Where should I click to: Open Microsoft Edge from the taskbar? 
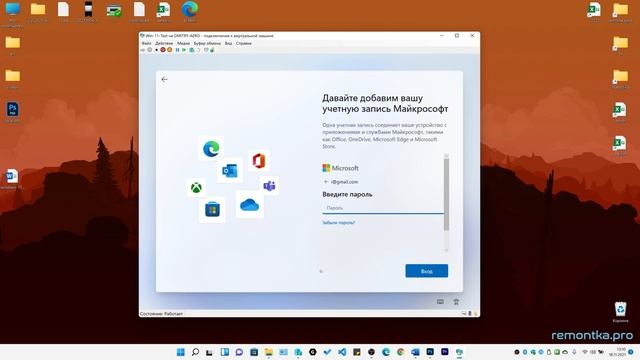coord(386,352)
